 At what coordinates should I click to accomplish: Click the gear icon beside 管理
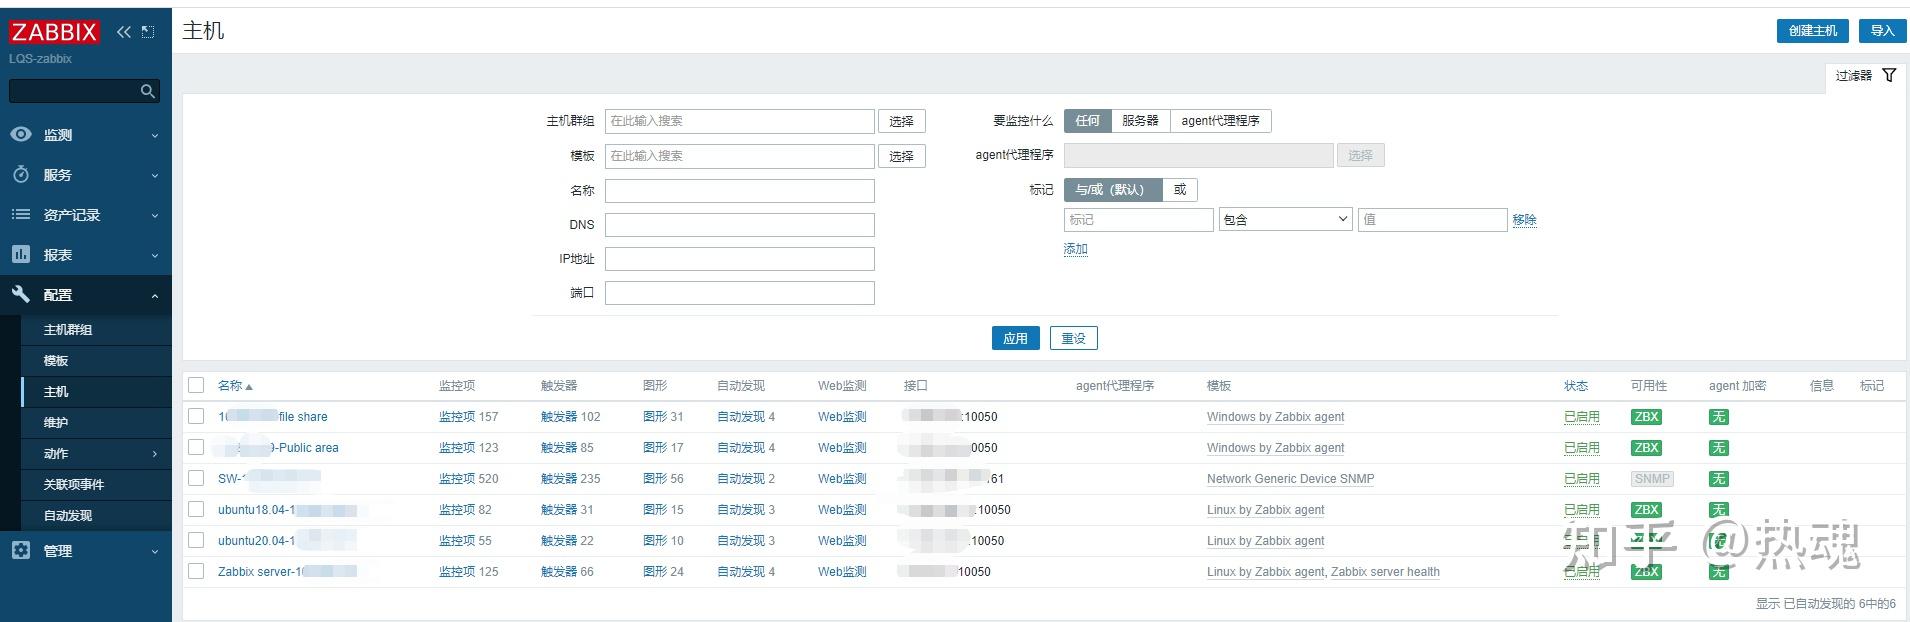(21, 550)
